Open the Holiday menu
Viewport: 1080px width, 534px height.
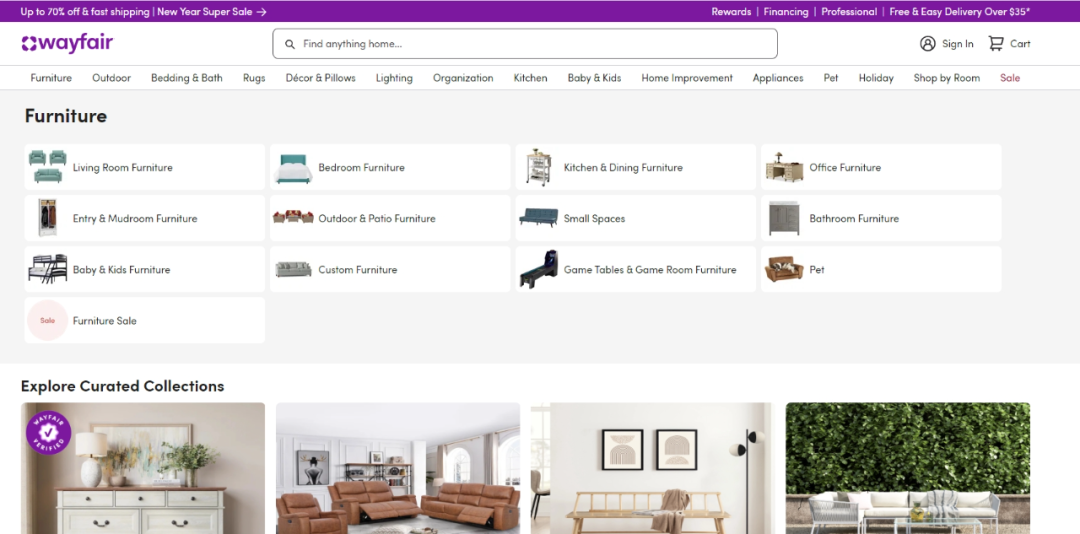click(x=876, y=78)
